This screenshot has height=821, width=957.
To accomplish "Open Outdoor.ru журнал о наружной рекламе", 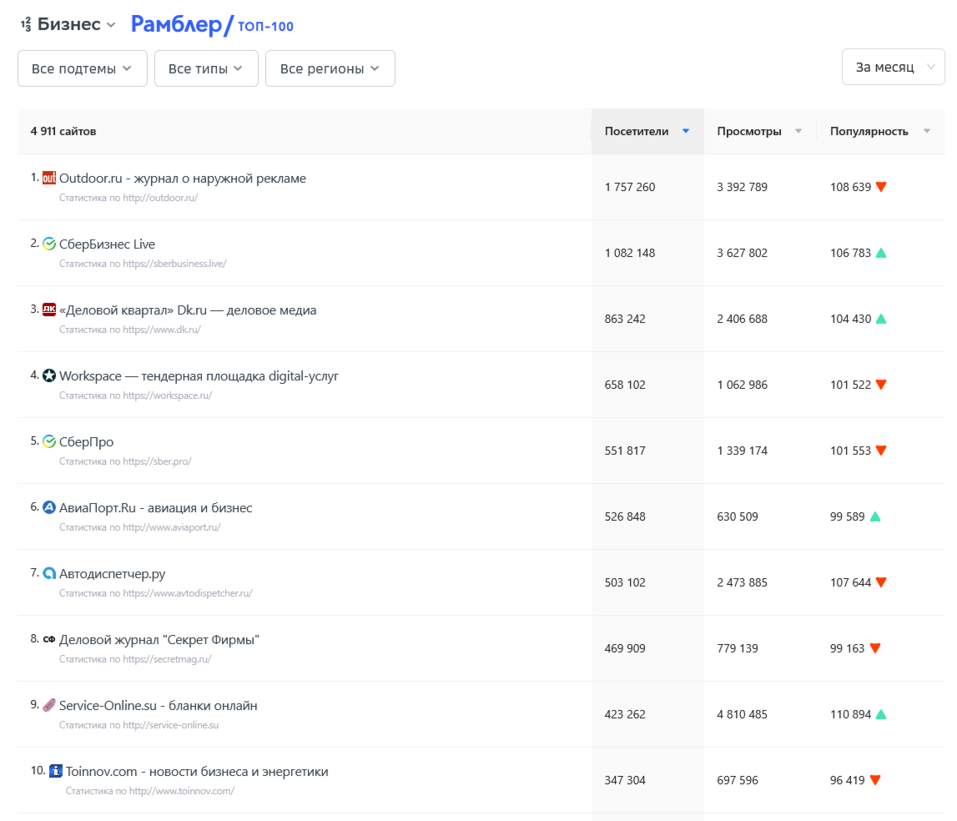I will (x=182, y=178).
